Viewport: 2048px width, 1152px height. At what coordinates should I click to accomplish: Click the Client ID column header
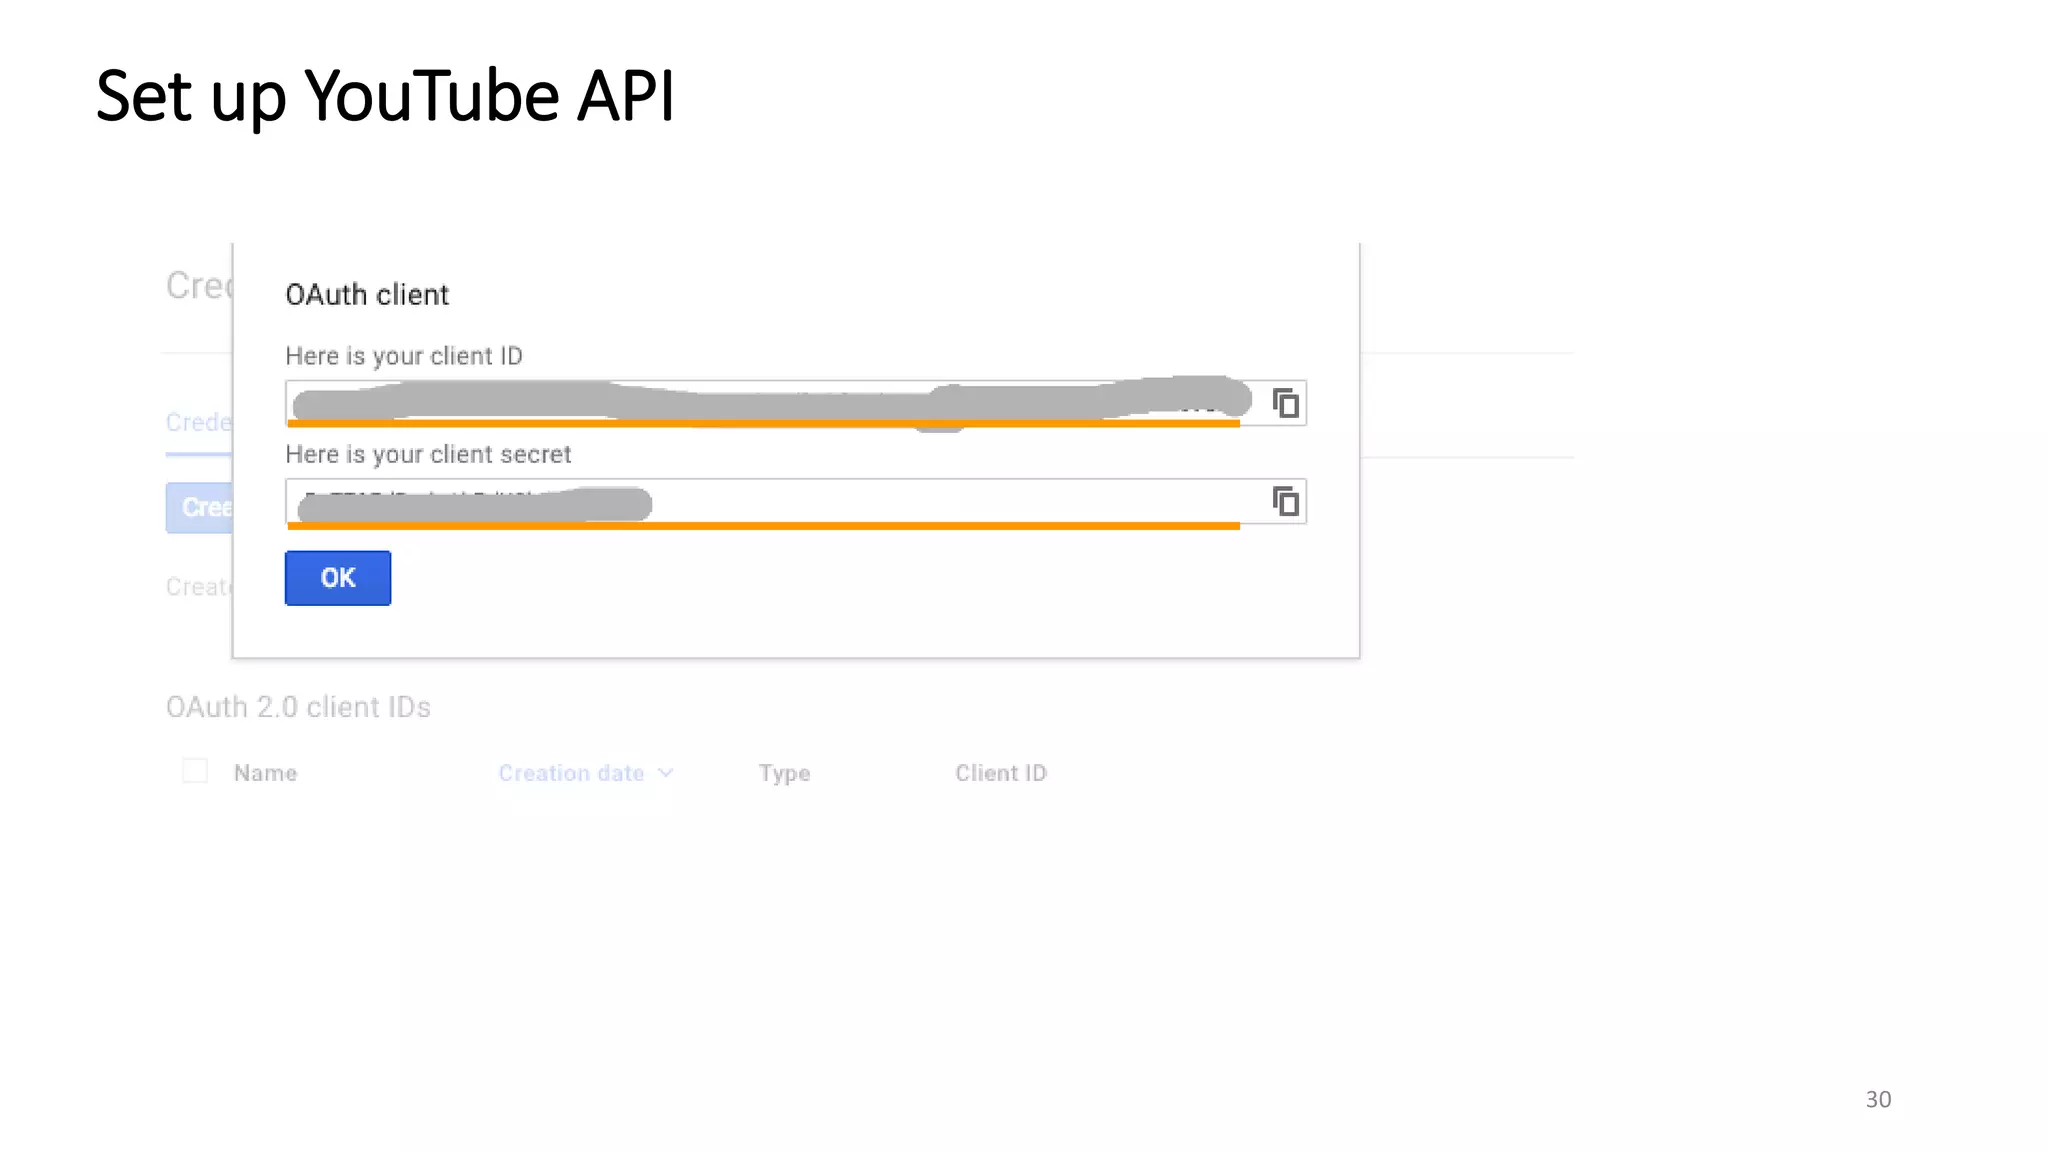click(1001, 773)
